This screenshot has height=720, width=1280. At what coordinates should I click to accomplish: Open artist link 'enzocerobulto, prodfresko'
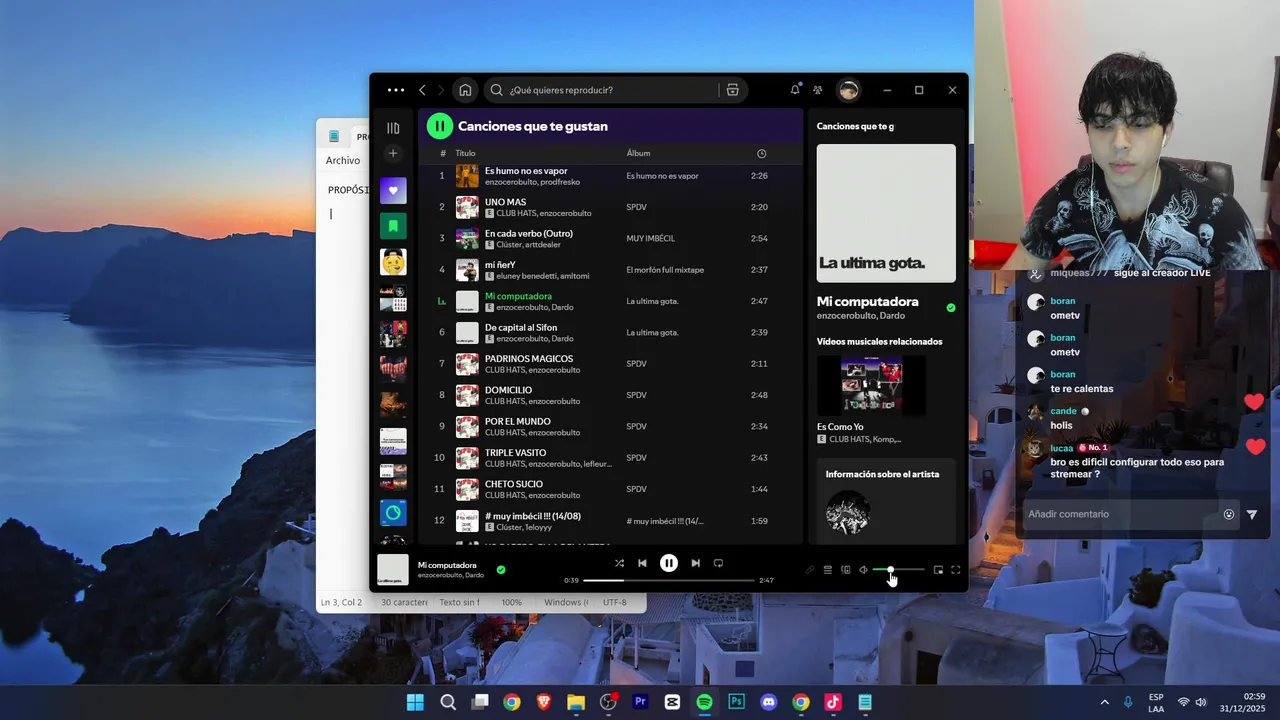(x=532, y=182)
